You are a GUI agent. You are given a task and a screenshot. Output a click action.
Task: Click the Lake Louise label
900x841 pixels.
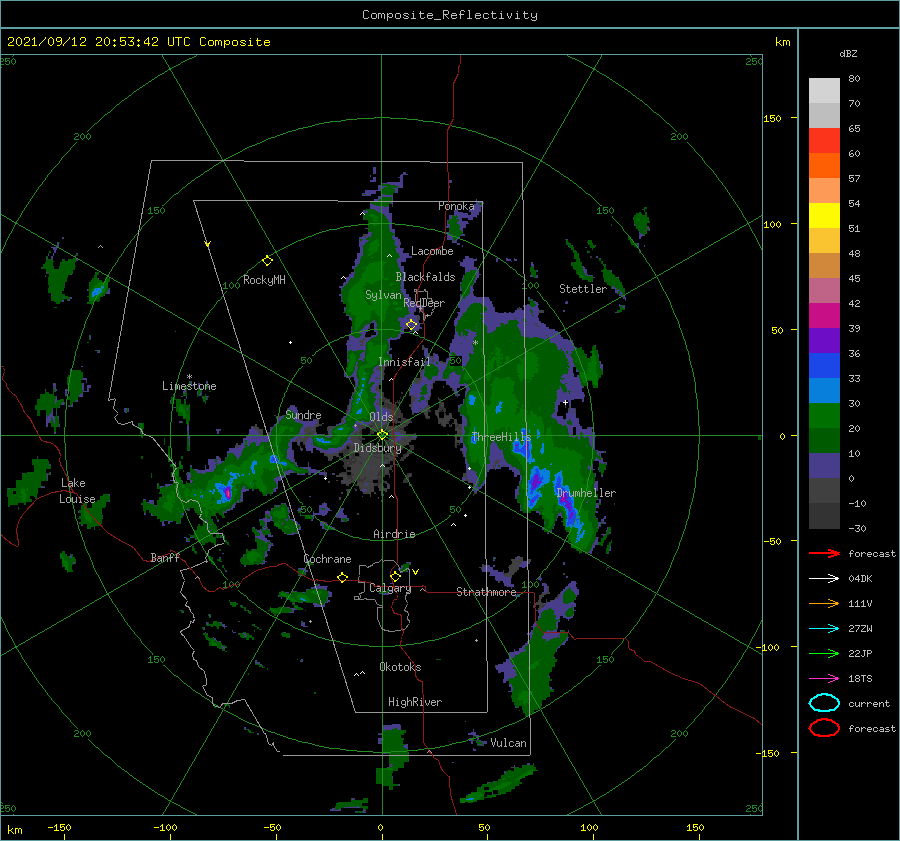77,491
